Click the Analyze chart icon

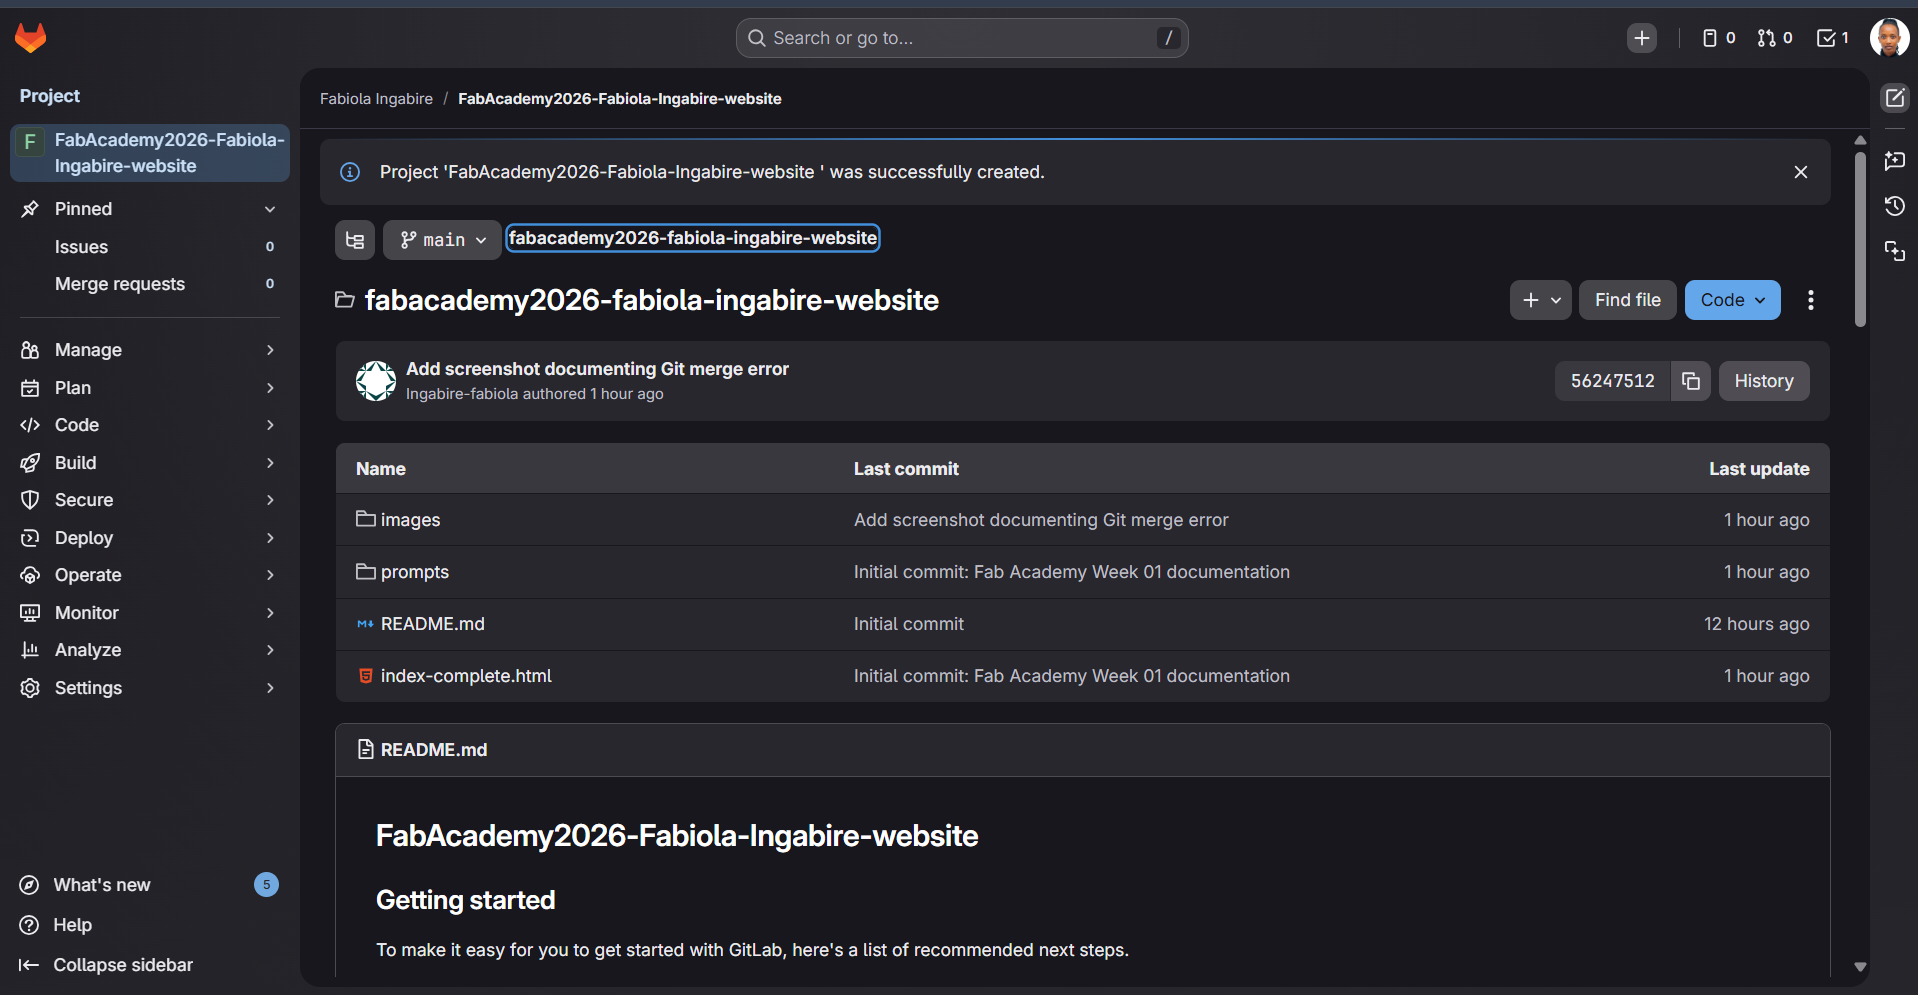(x=30, y=650)
